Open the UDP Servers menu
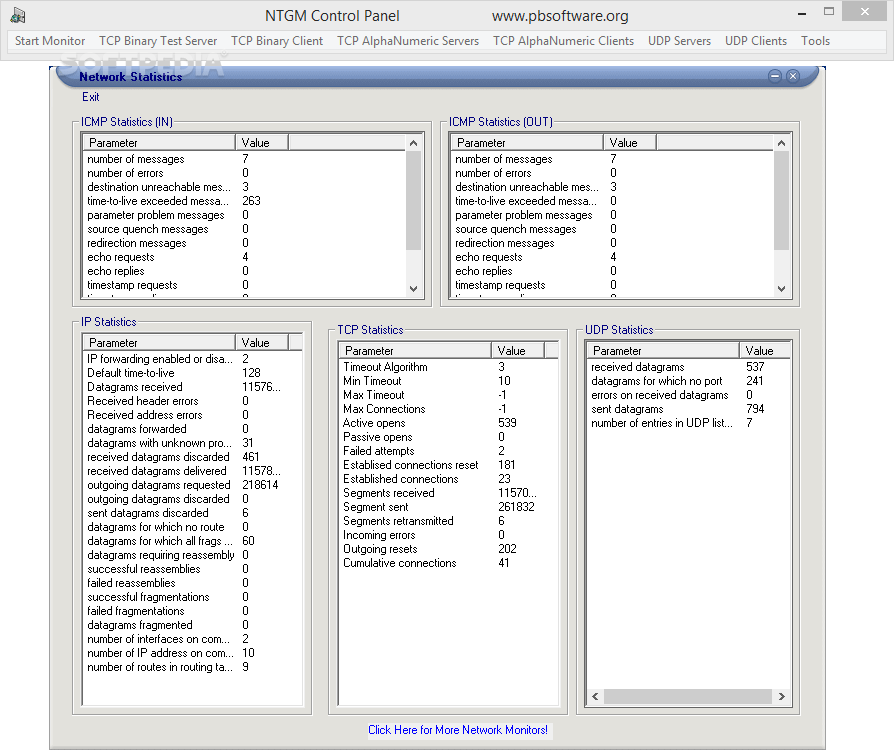Screen dimensions: 894x750 680,40
